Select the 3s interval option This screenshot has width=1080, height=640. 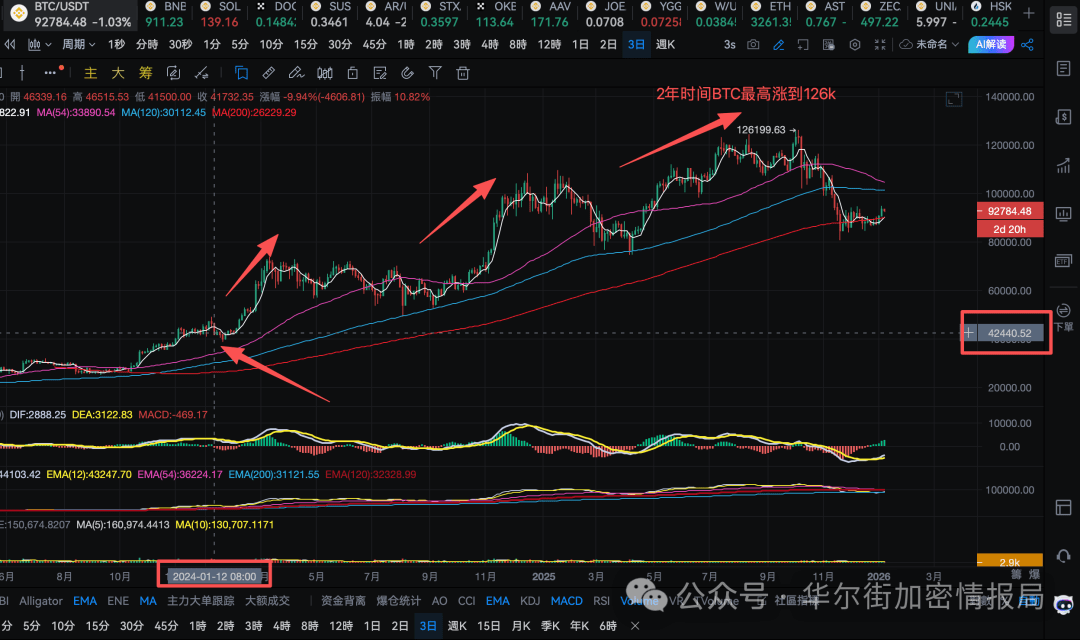pos(729,45)
